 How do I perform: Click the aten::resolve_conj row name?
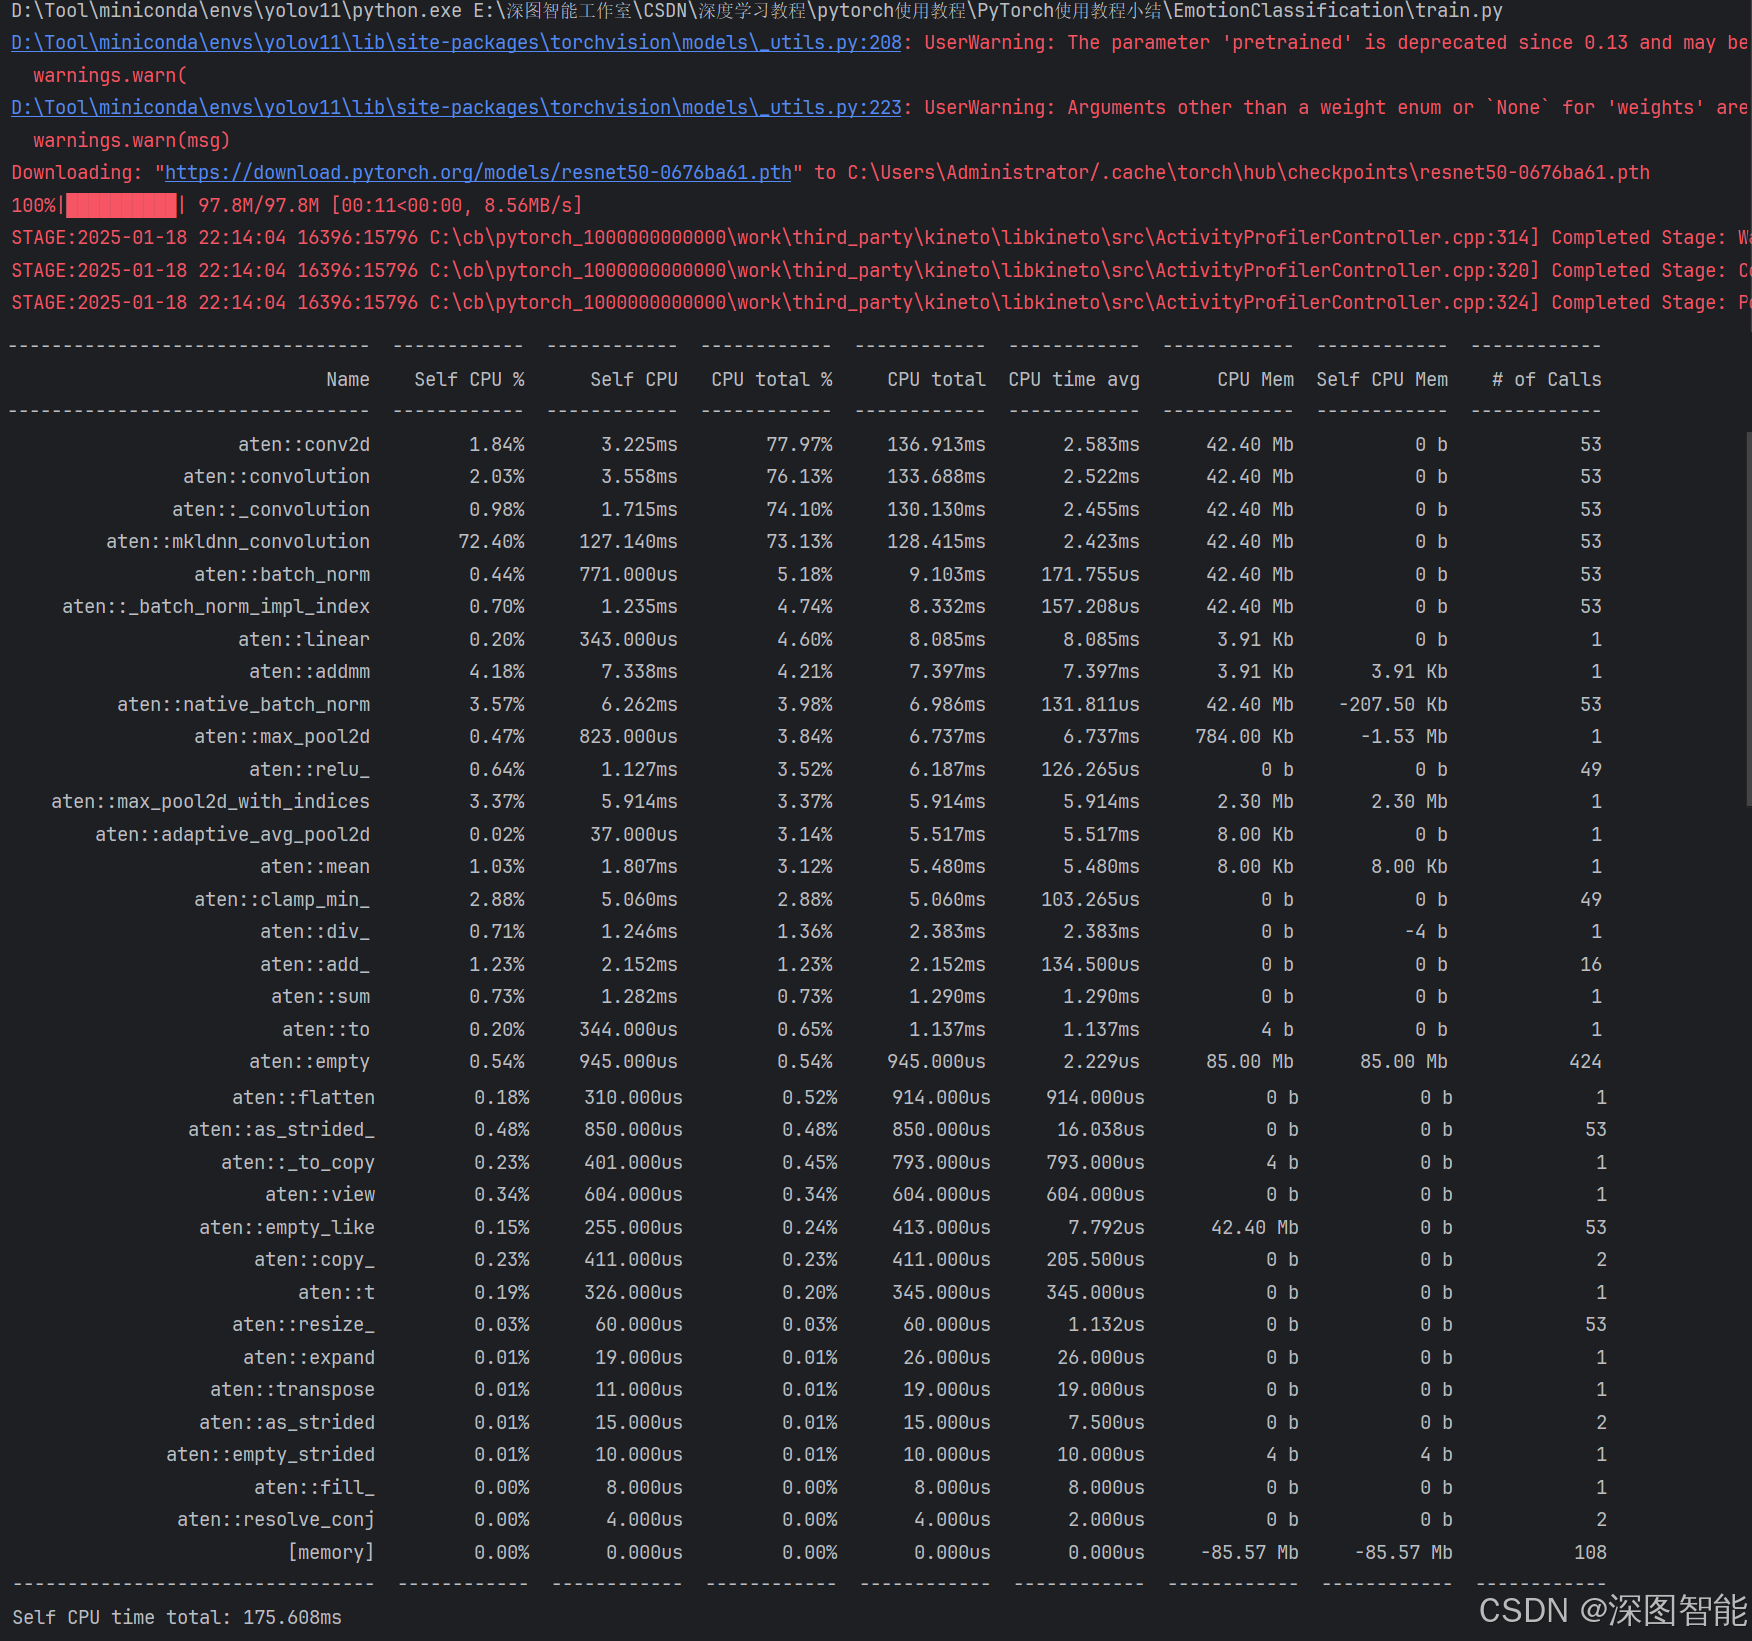pyautogui.click(x=276, y=1520)
